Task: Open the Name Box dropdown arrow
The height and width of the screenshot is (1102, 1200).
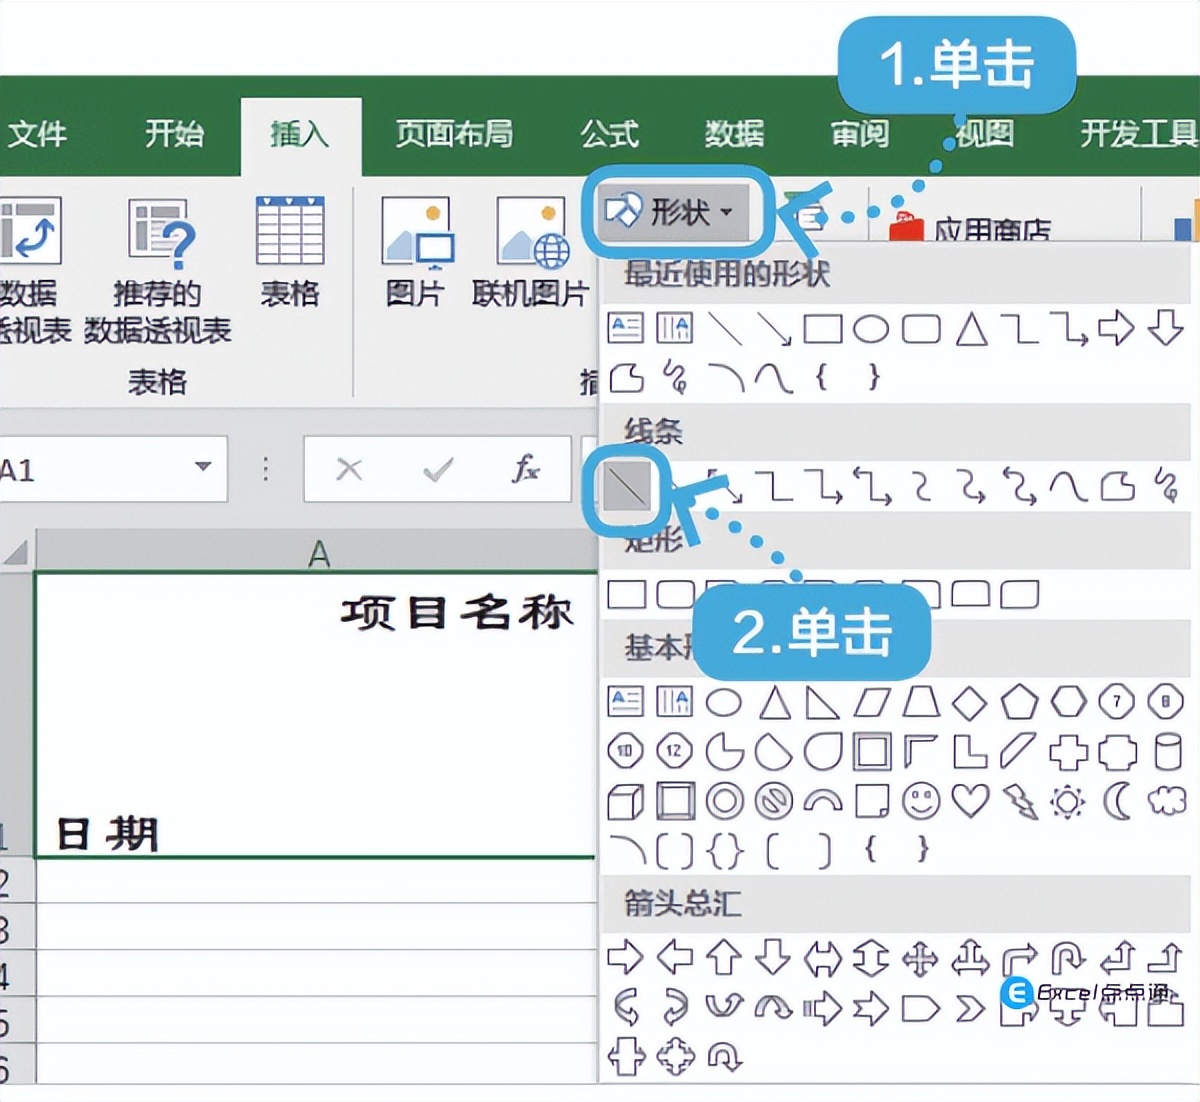Action: click(x=203, y=468)
